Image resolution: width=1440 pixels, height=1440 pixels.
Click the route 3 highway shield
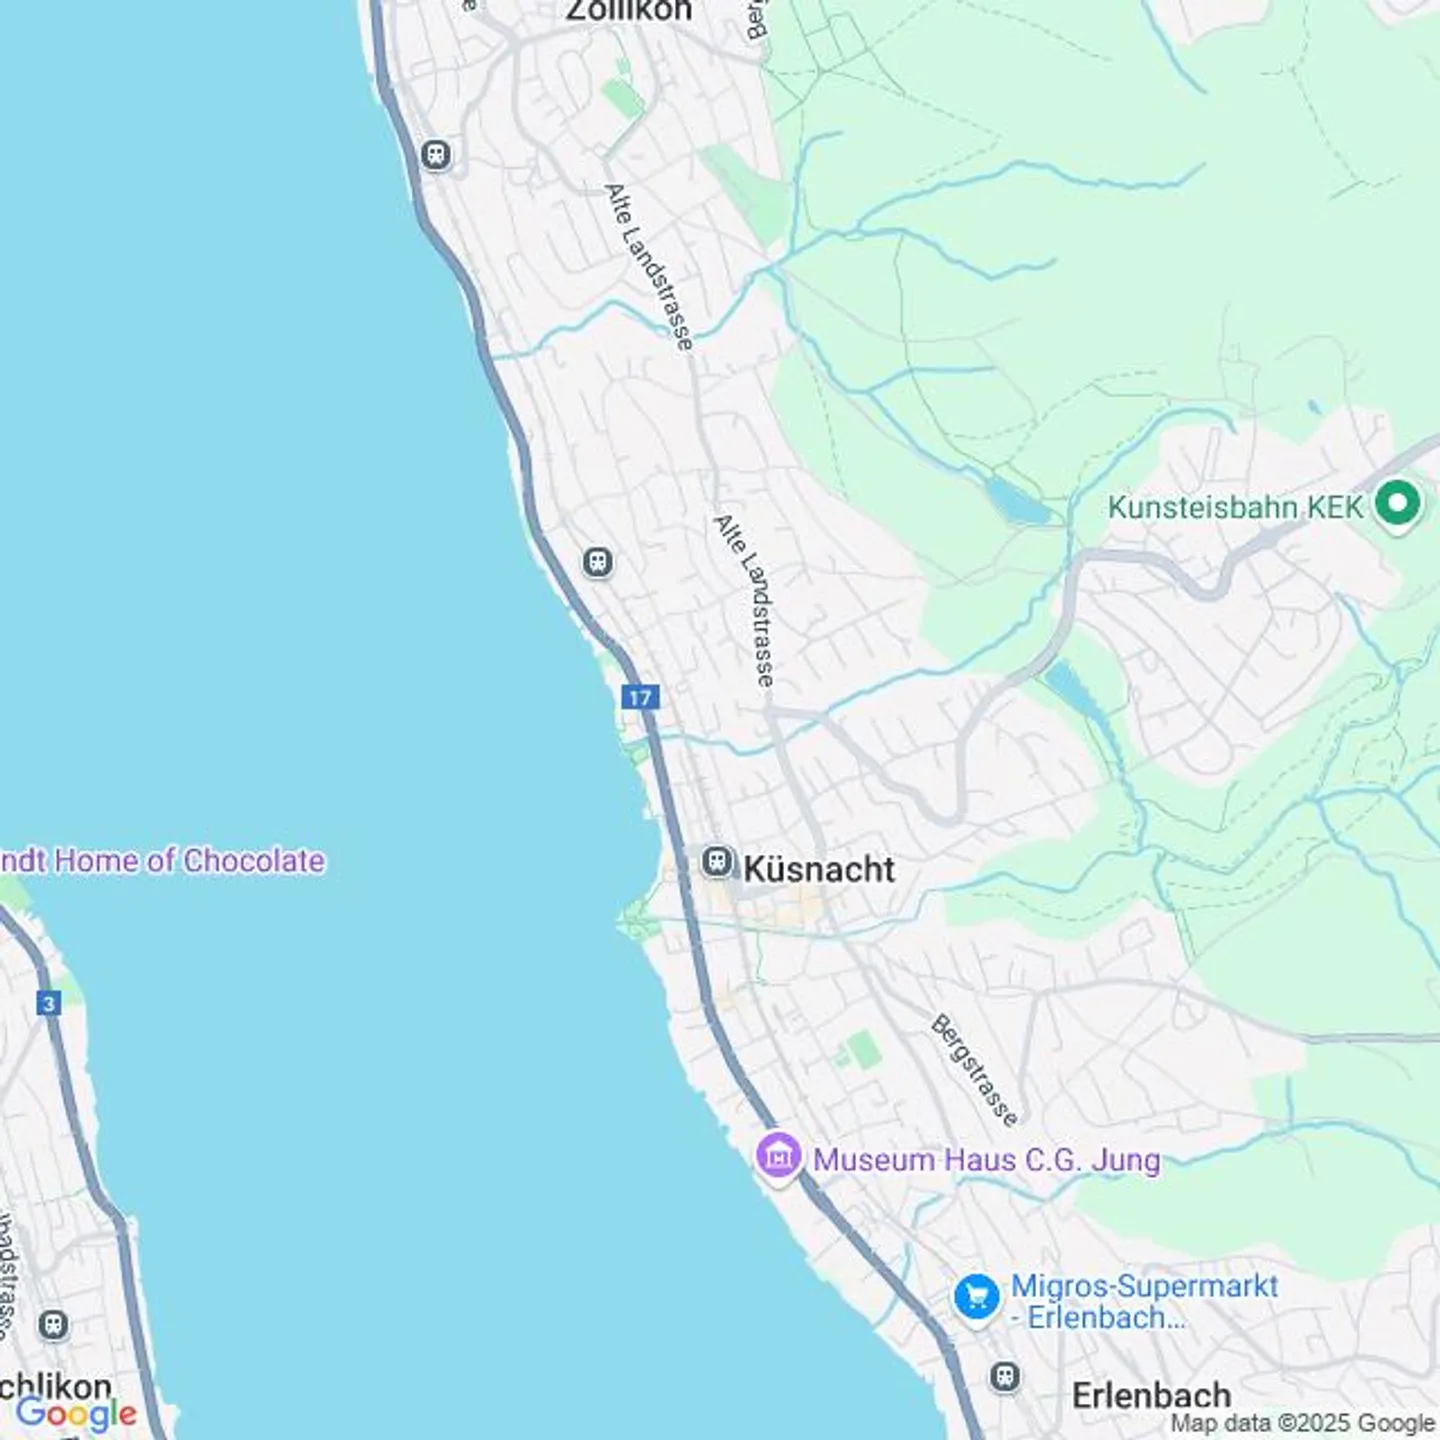point(49,1002)
